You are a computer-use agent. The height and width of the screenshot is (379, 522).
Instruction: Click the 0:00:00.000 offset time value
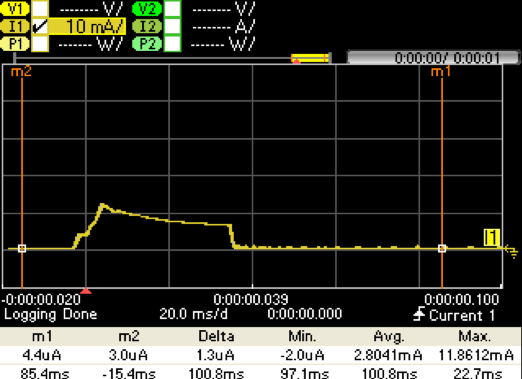tap(305, 314)
